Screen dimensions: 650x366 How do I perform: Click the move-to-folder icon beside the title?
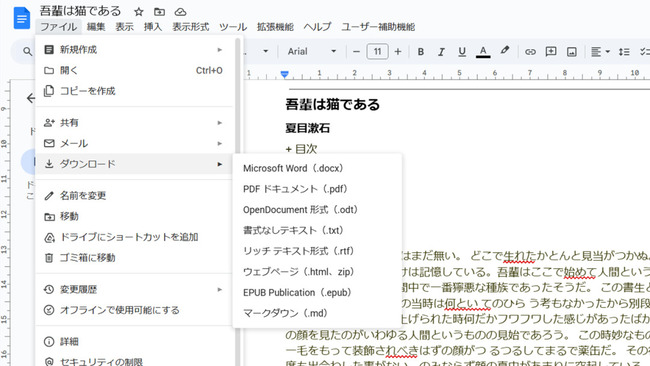[159, 12]
